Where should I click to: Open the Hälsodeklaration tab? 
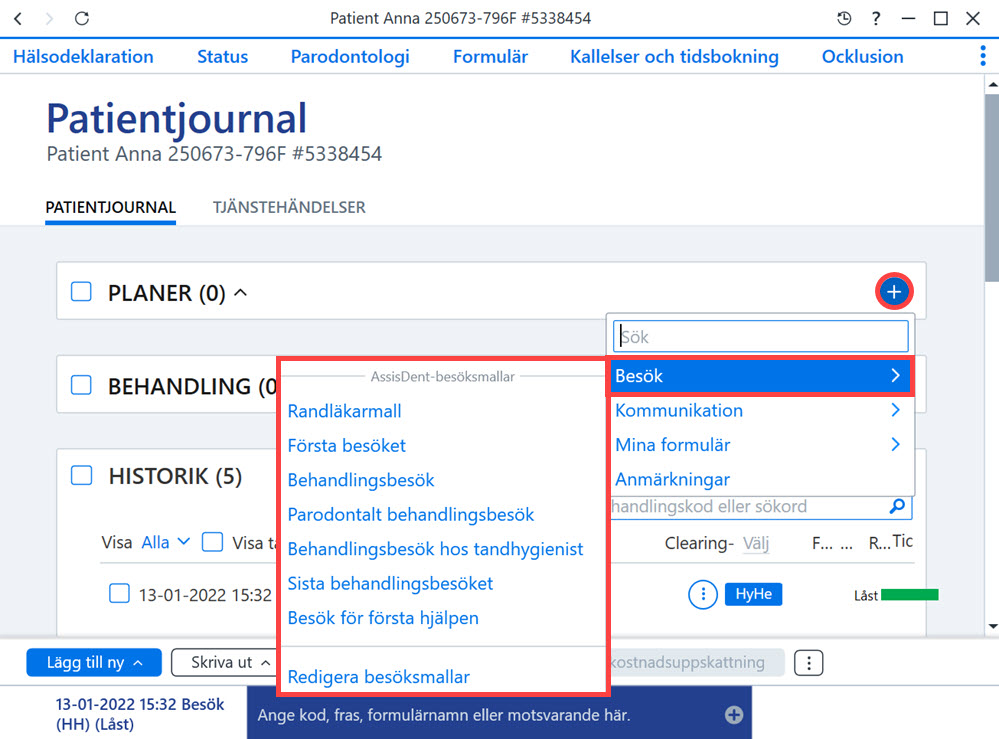point(83,57)
